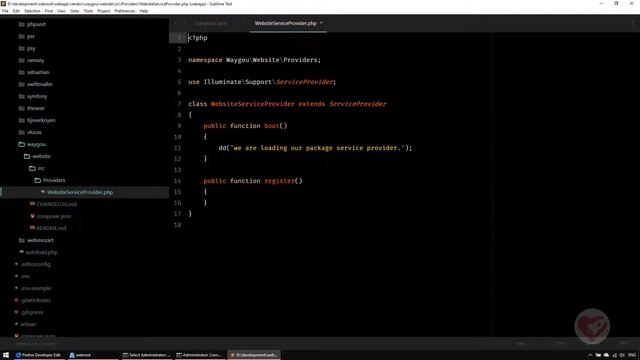Open the Help menu
The height and width of the screenshot is (360, 640).
[x=144, y=11]
